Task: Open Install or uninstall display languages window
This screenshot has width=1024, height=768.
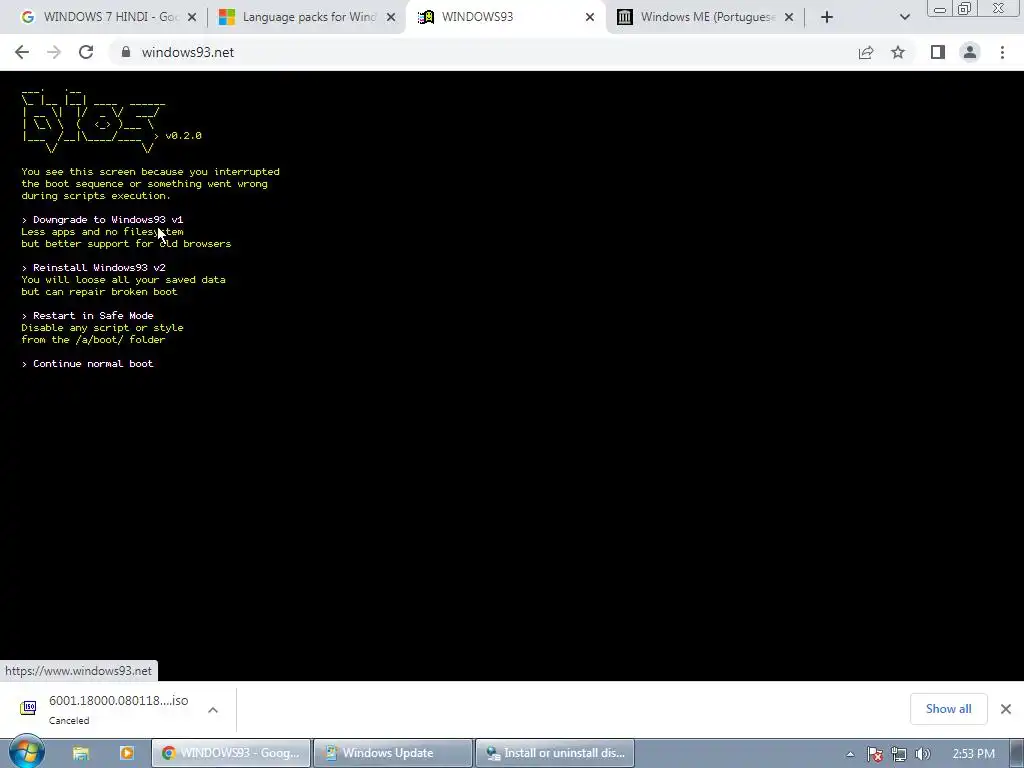Action: click(554, 753)
